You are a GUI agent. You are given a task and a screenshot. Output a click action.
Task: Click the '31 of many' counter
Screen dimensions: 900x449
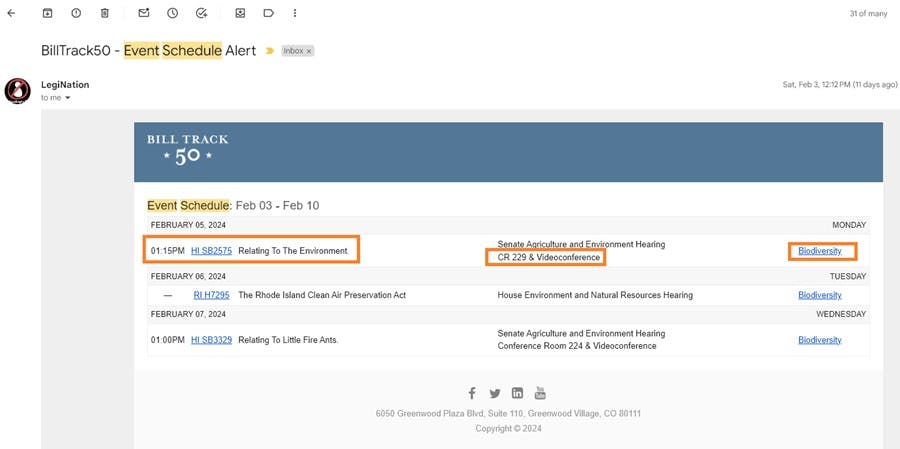868,13
